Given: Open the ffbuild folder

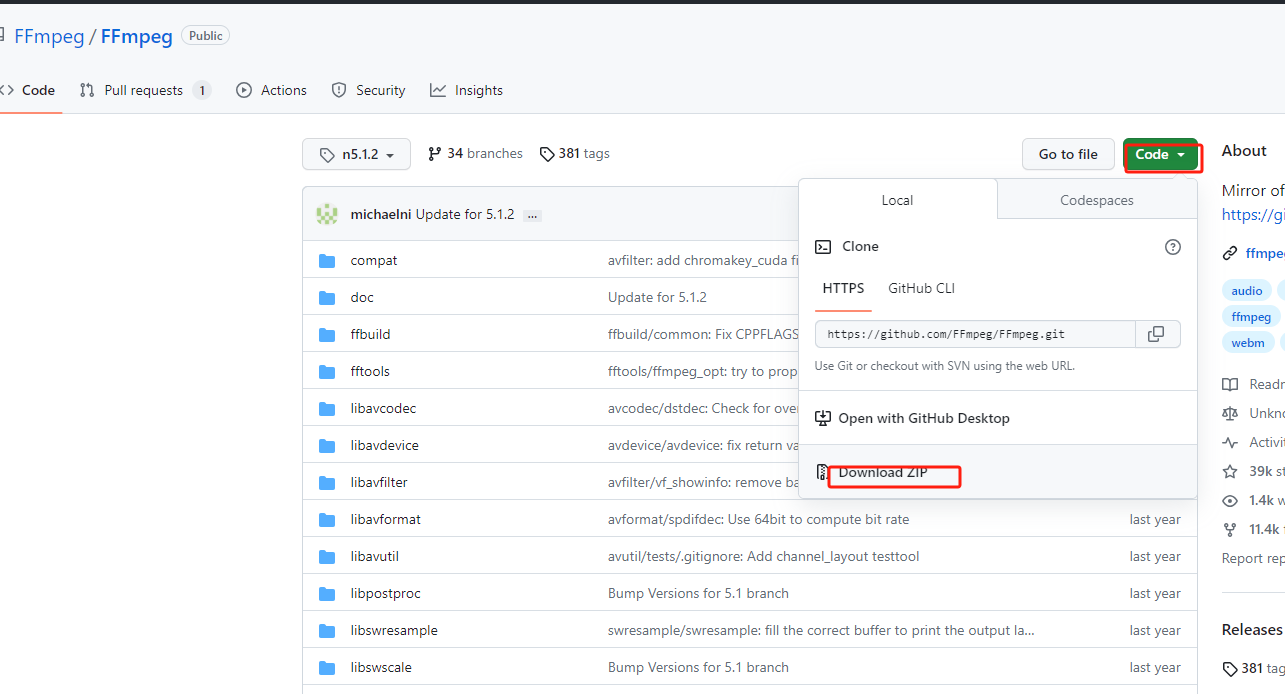Looking at the screenshot, I should [373, 334].
